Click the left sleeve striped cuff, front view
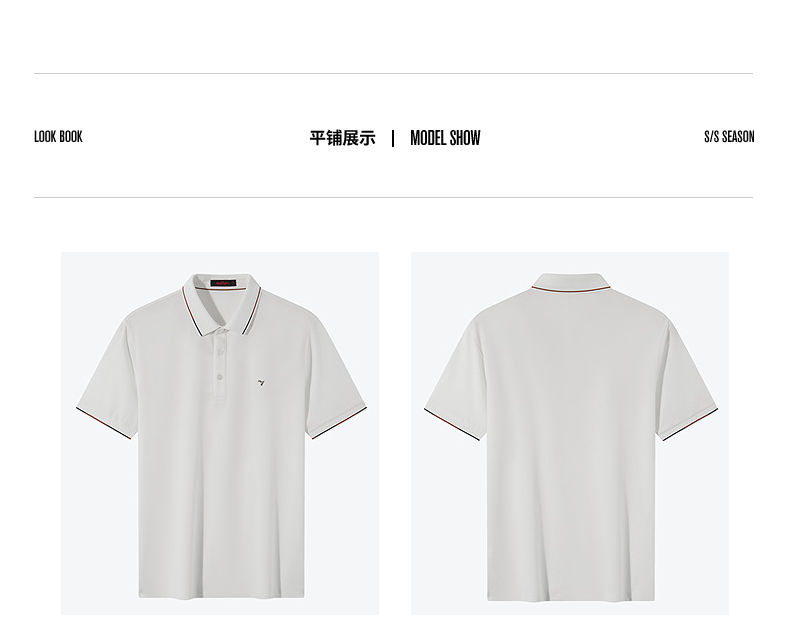The width and height of the screenshot is (790, 624). click(x=104, y=424)
